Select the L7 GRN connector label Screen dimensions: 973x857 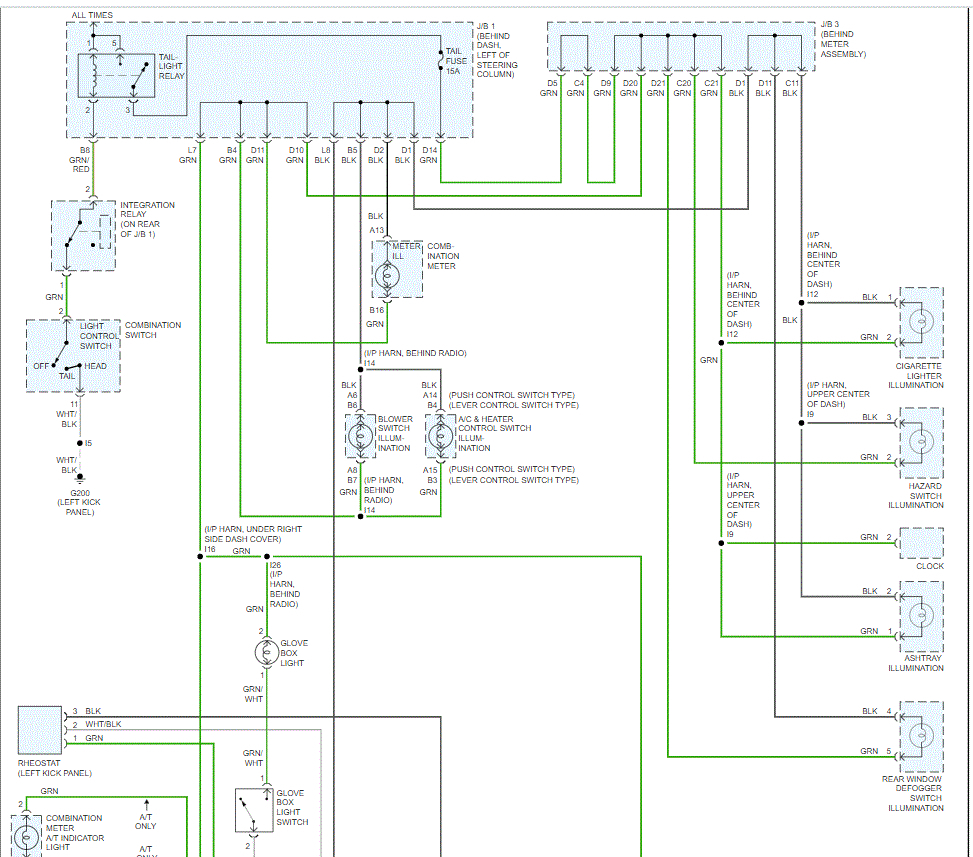click(189, 155)
